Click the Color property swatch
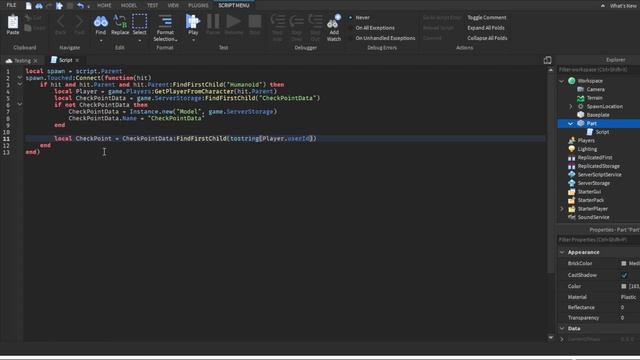The width and height of the screenshot is (640, 360). (624, 287)
